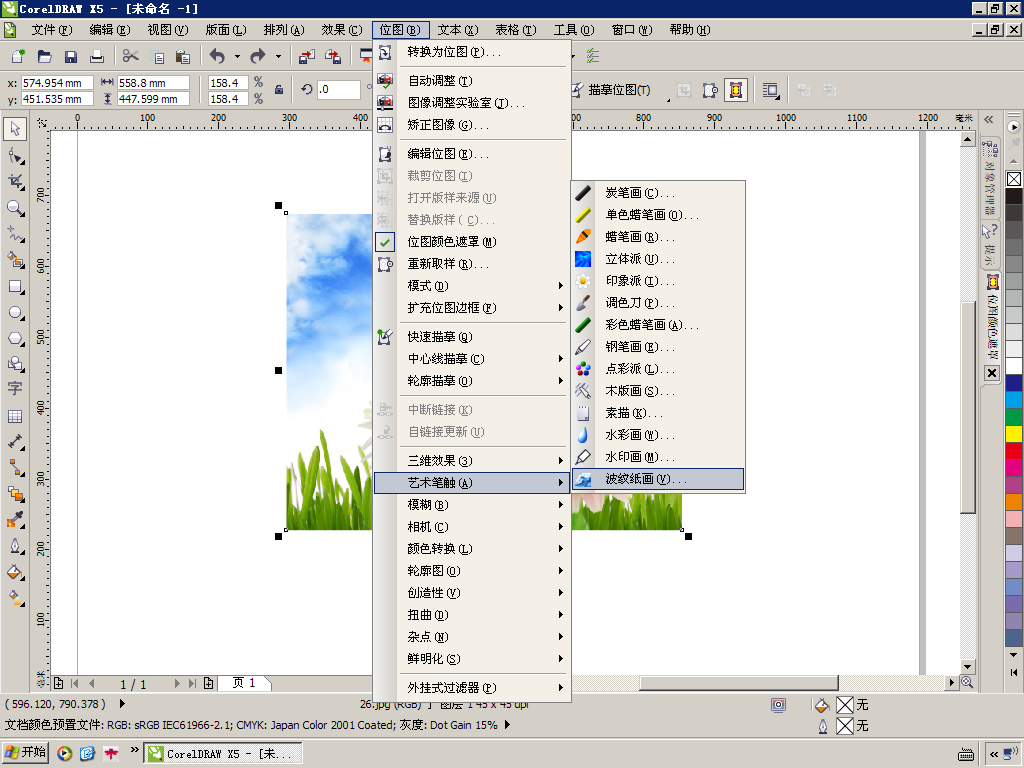Click the vertical scrollbar thumb
Image resolution: width=1024 pixels, height=768 pixels.
968,408
